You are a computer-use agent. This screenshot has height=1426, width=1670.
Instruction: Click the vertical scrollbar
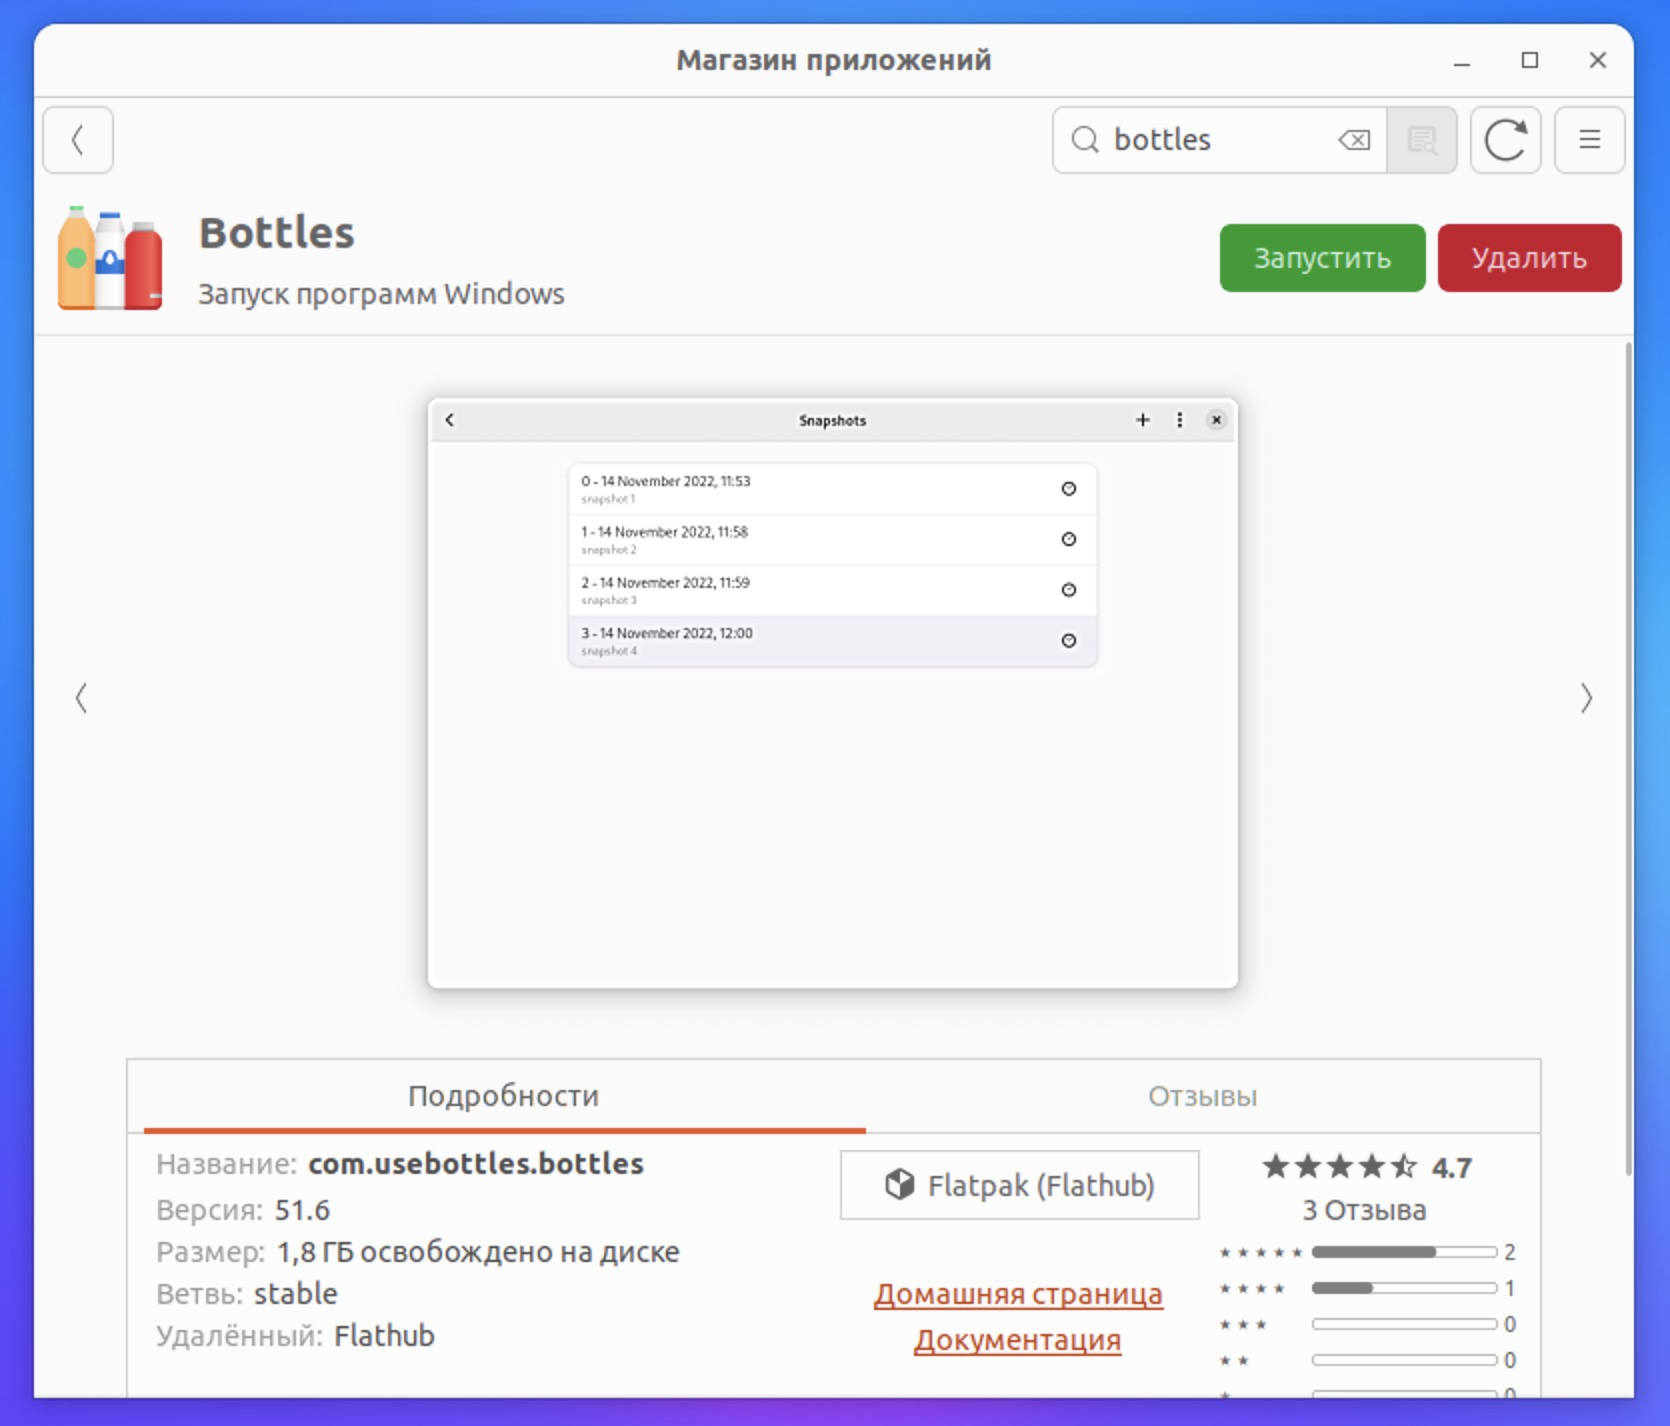[1628, 758]
